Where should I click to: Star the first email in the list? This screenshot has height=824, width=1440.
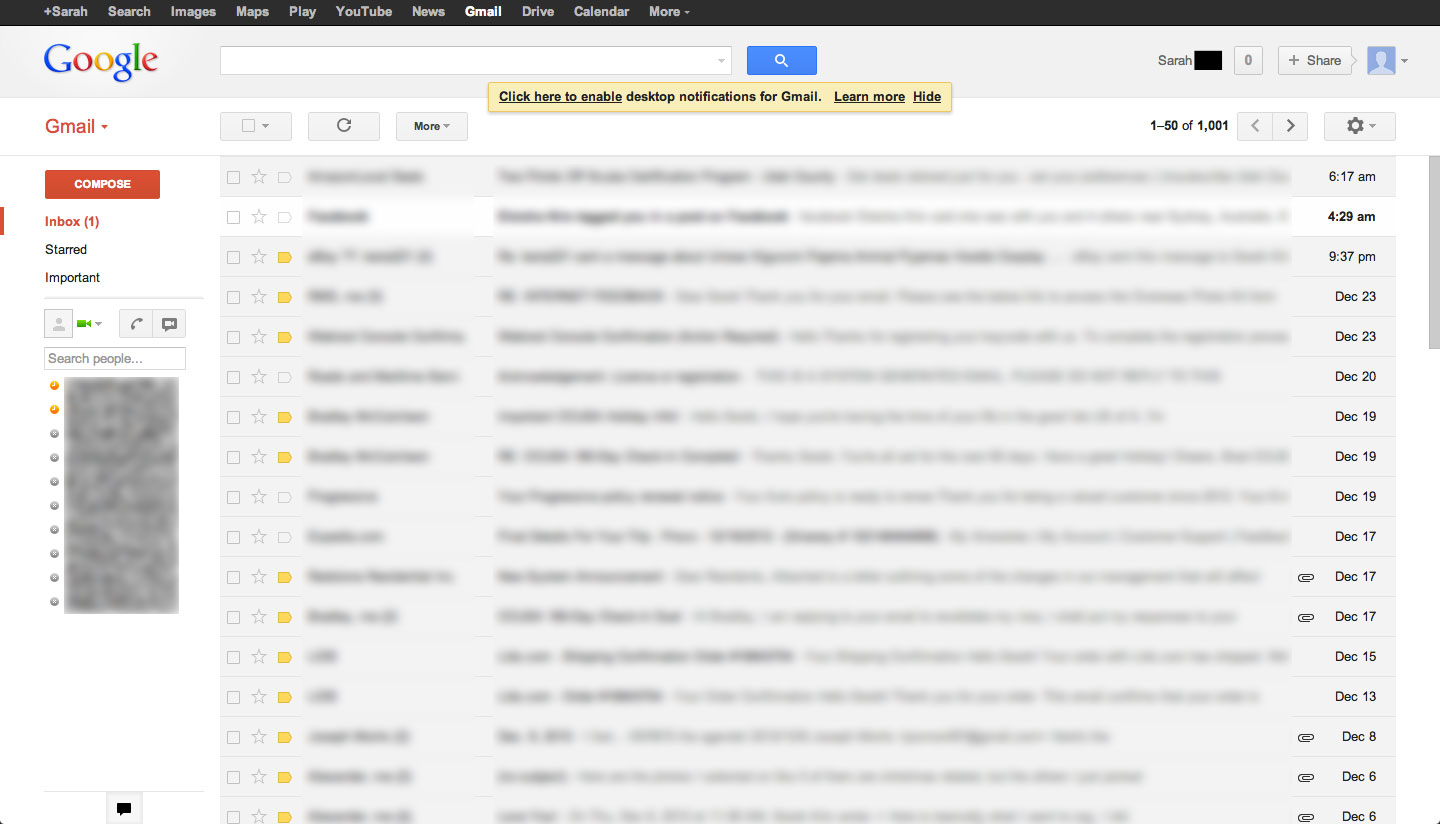[258, 176]
